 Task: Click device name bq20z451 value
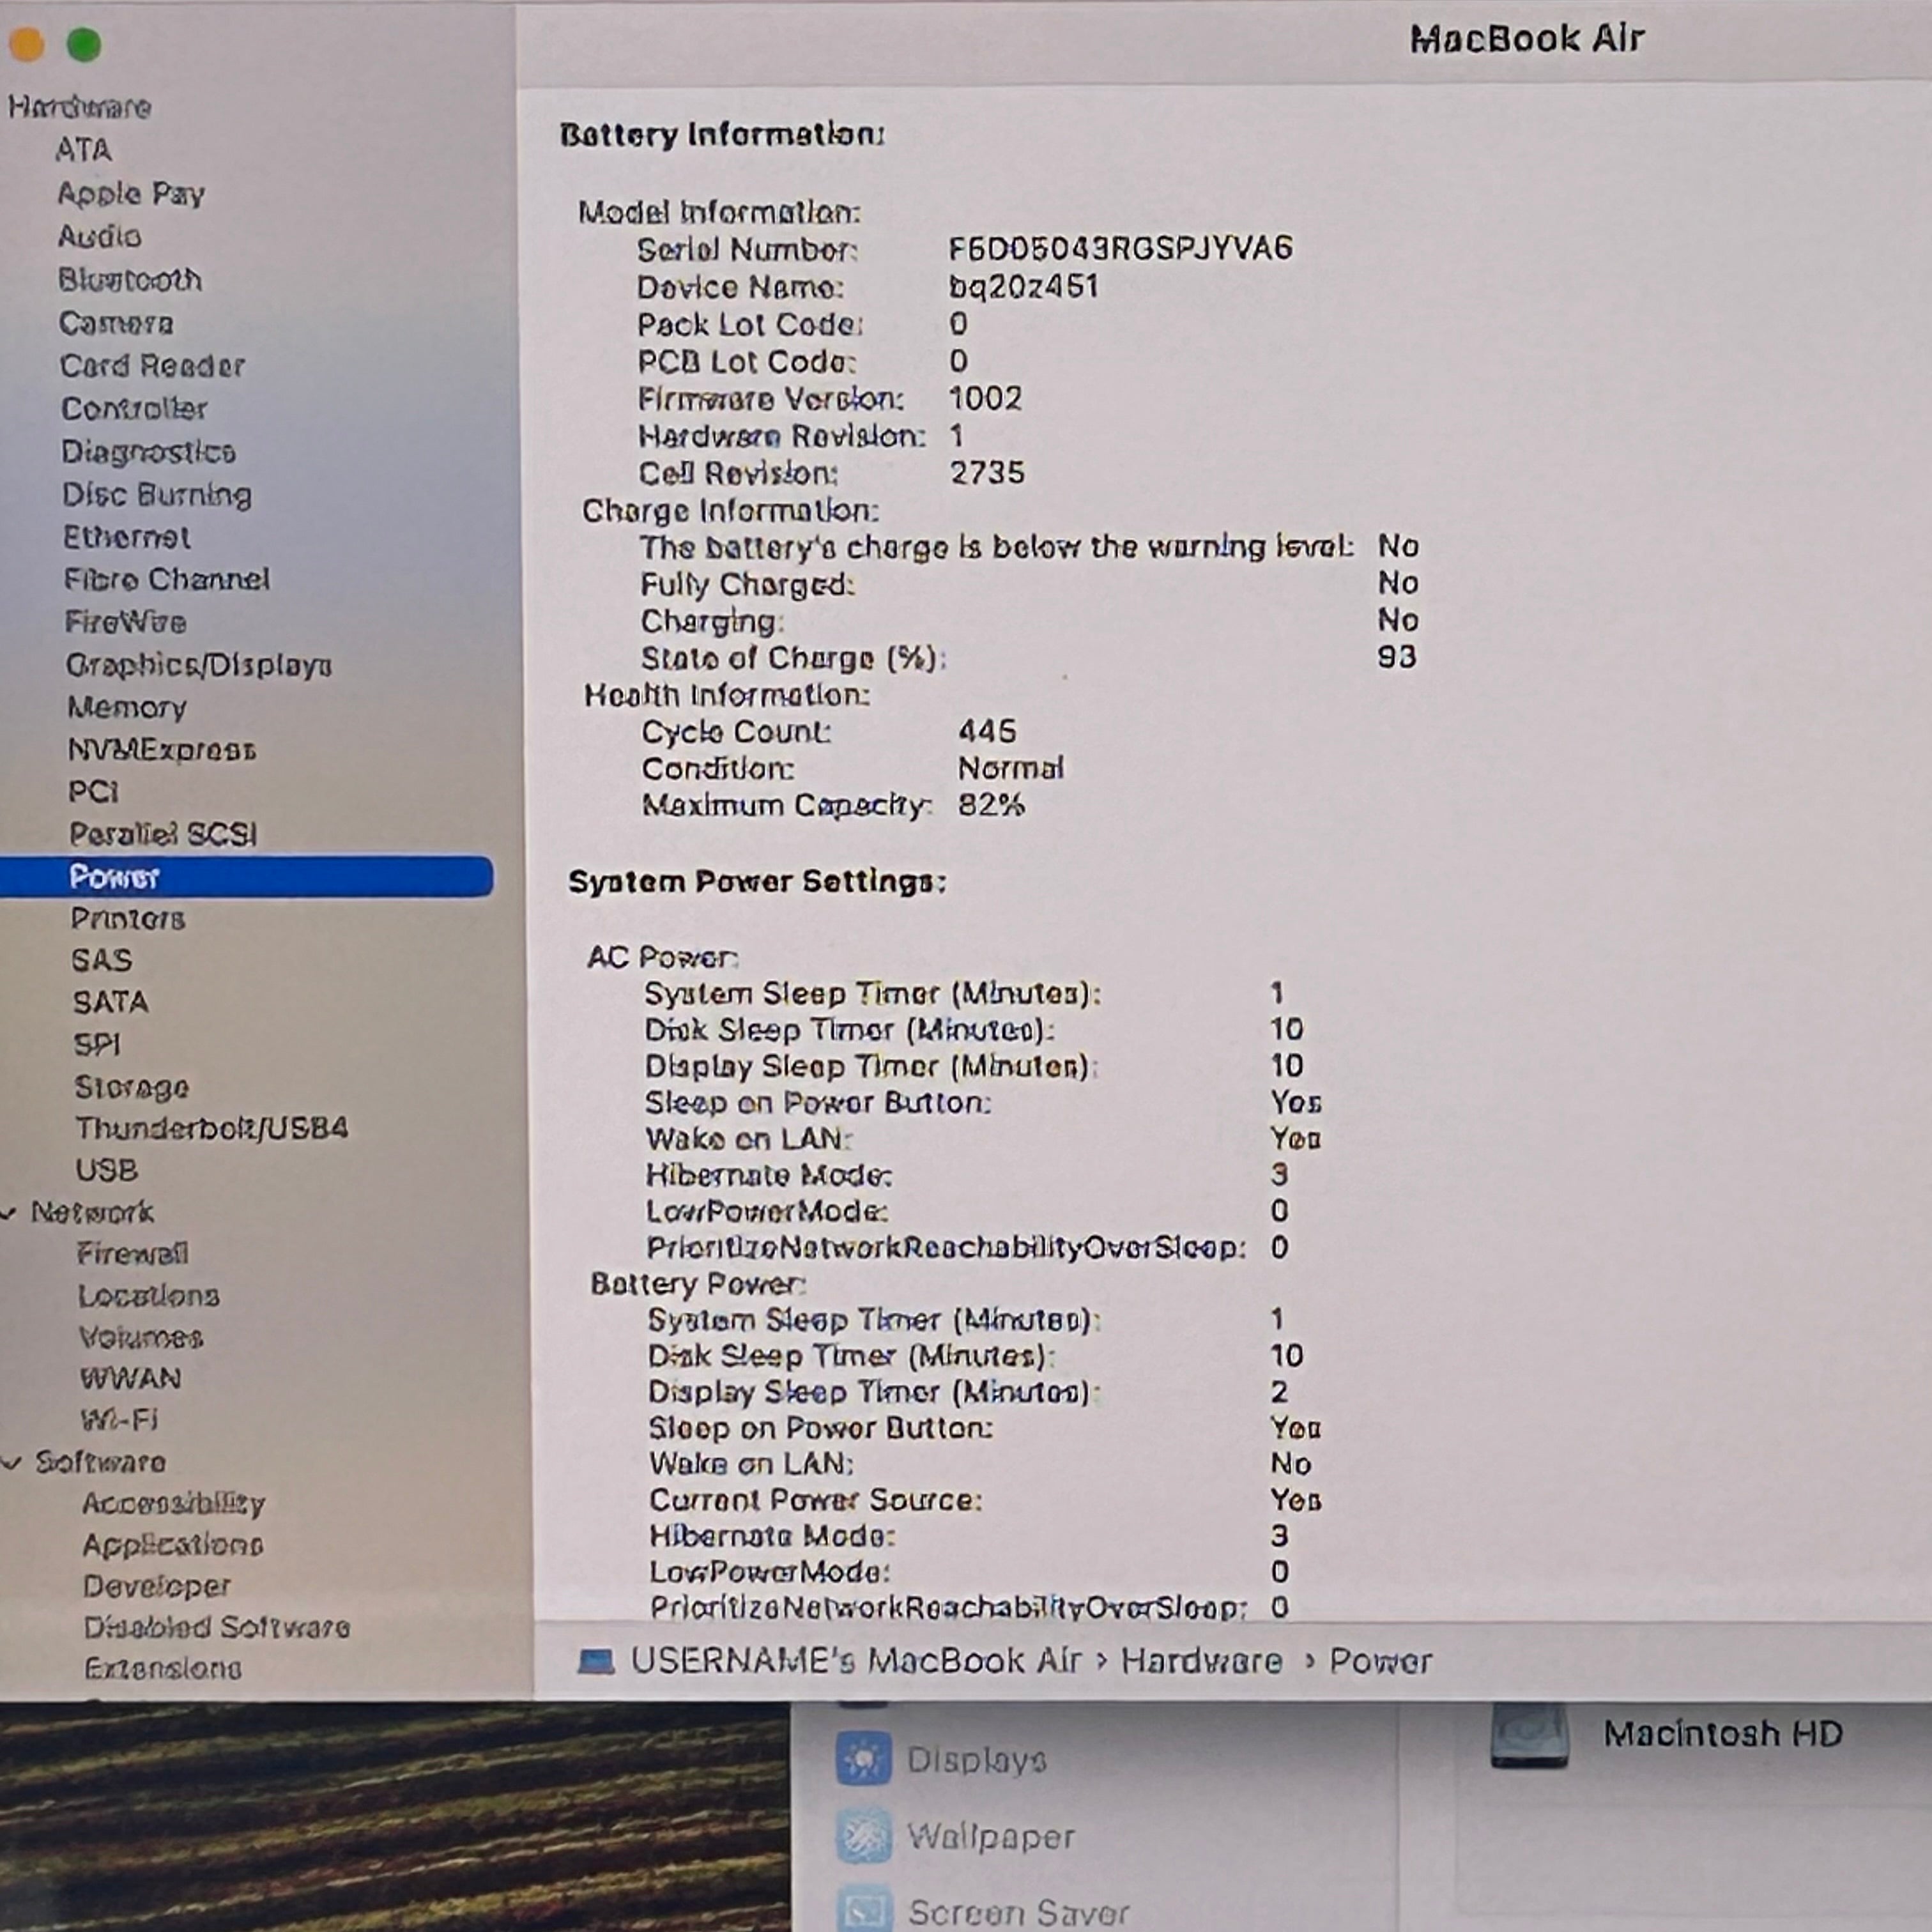click(1023, 287)
